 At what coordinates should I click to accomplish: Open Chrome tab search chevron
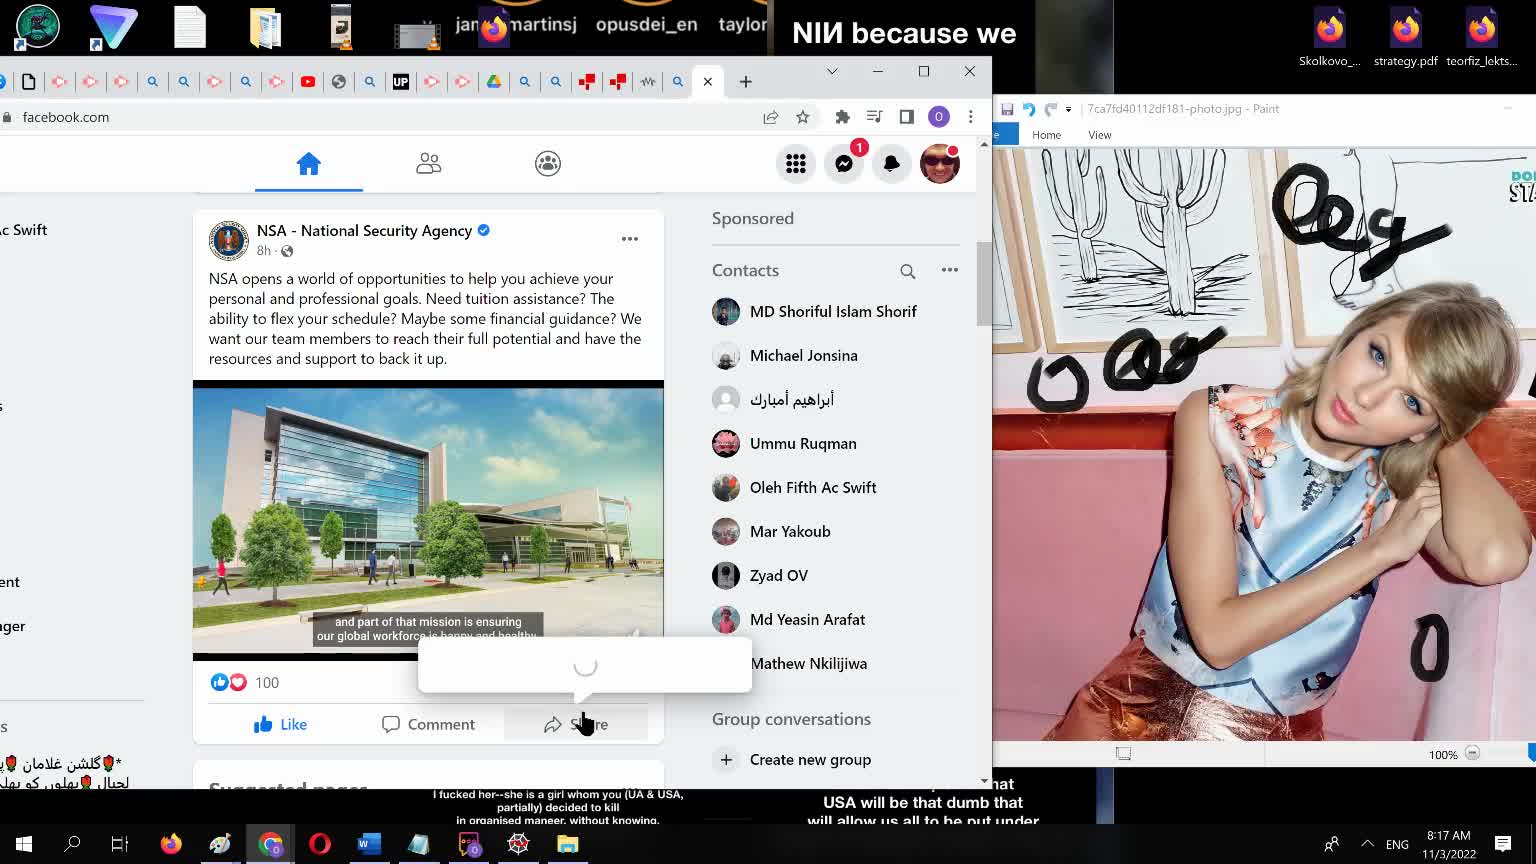click(832, 71)
